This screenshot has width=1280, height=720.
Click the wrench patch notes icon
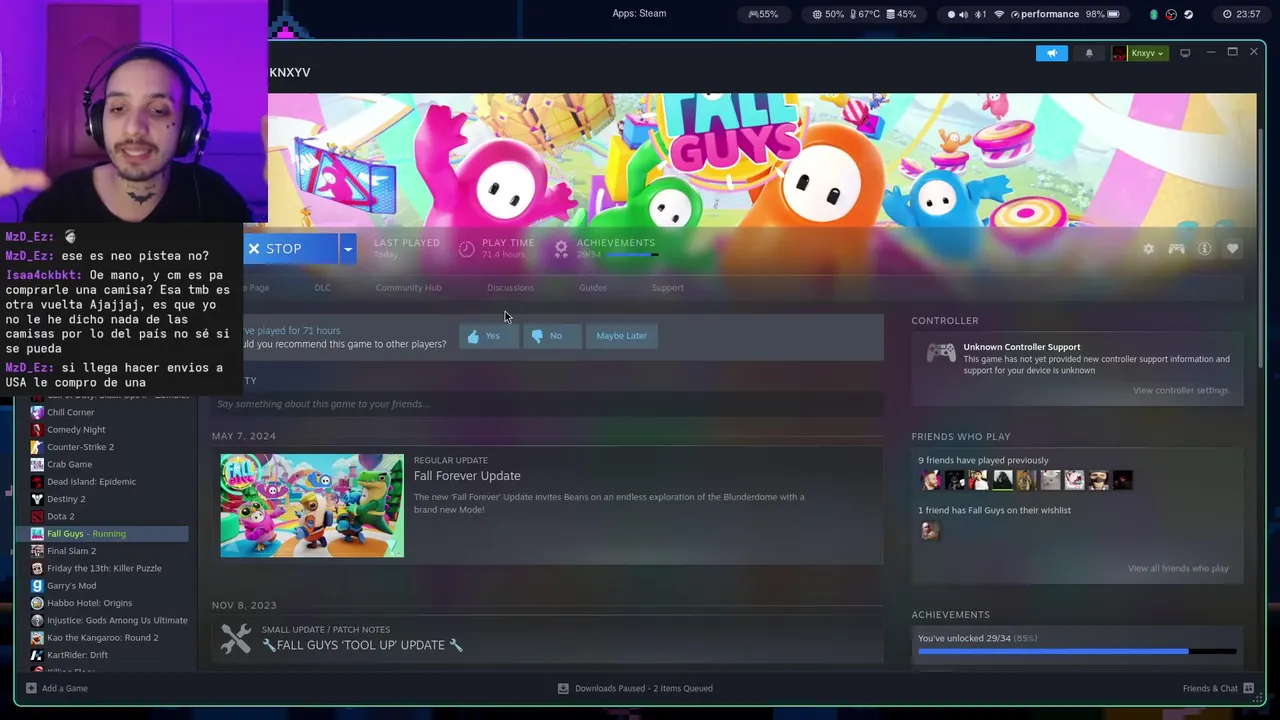(236, 638)
